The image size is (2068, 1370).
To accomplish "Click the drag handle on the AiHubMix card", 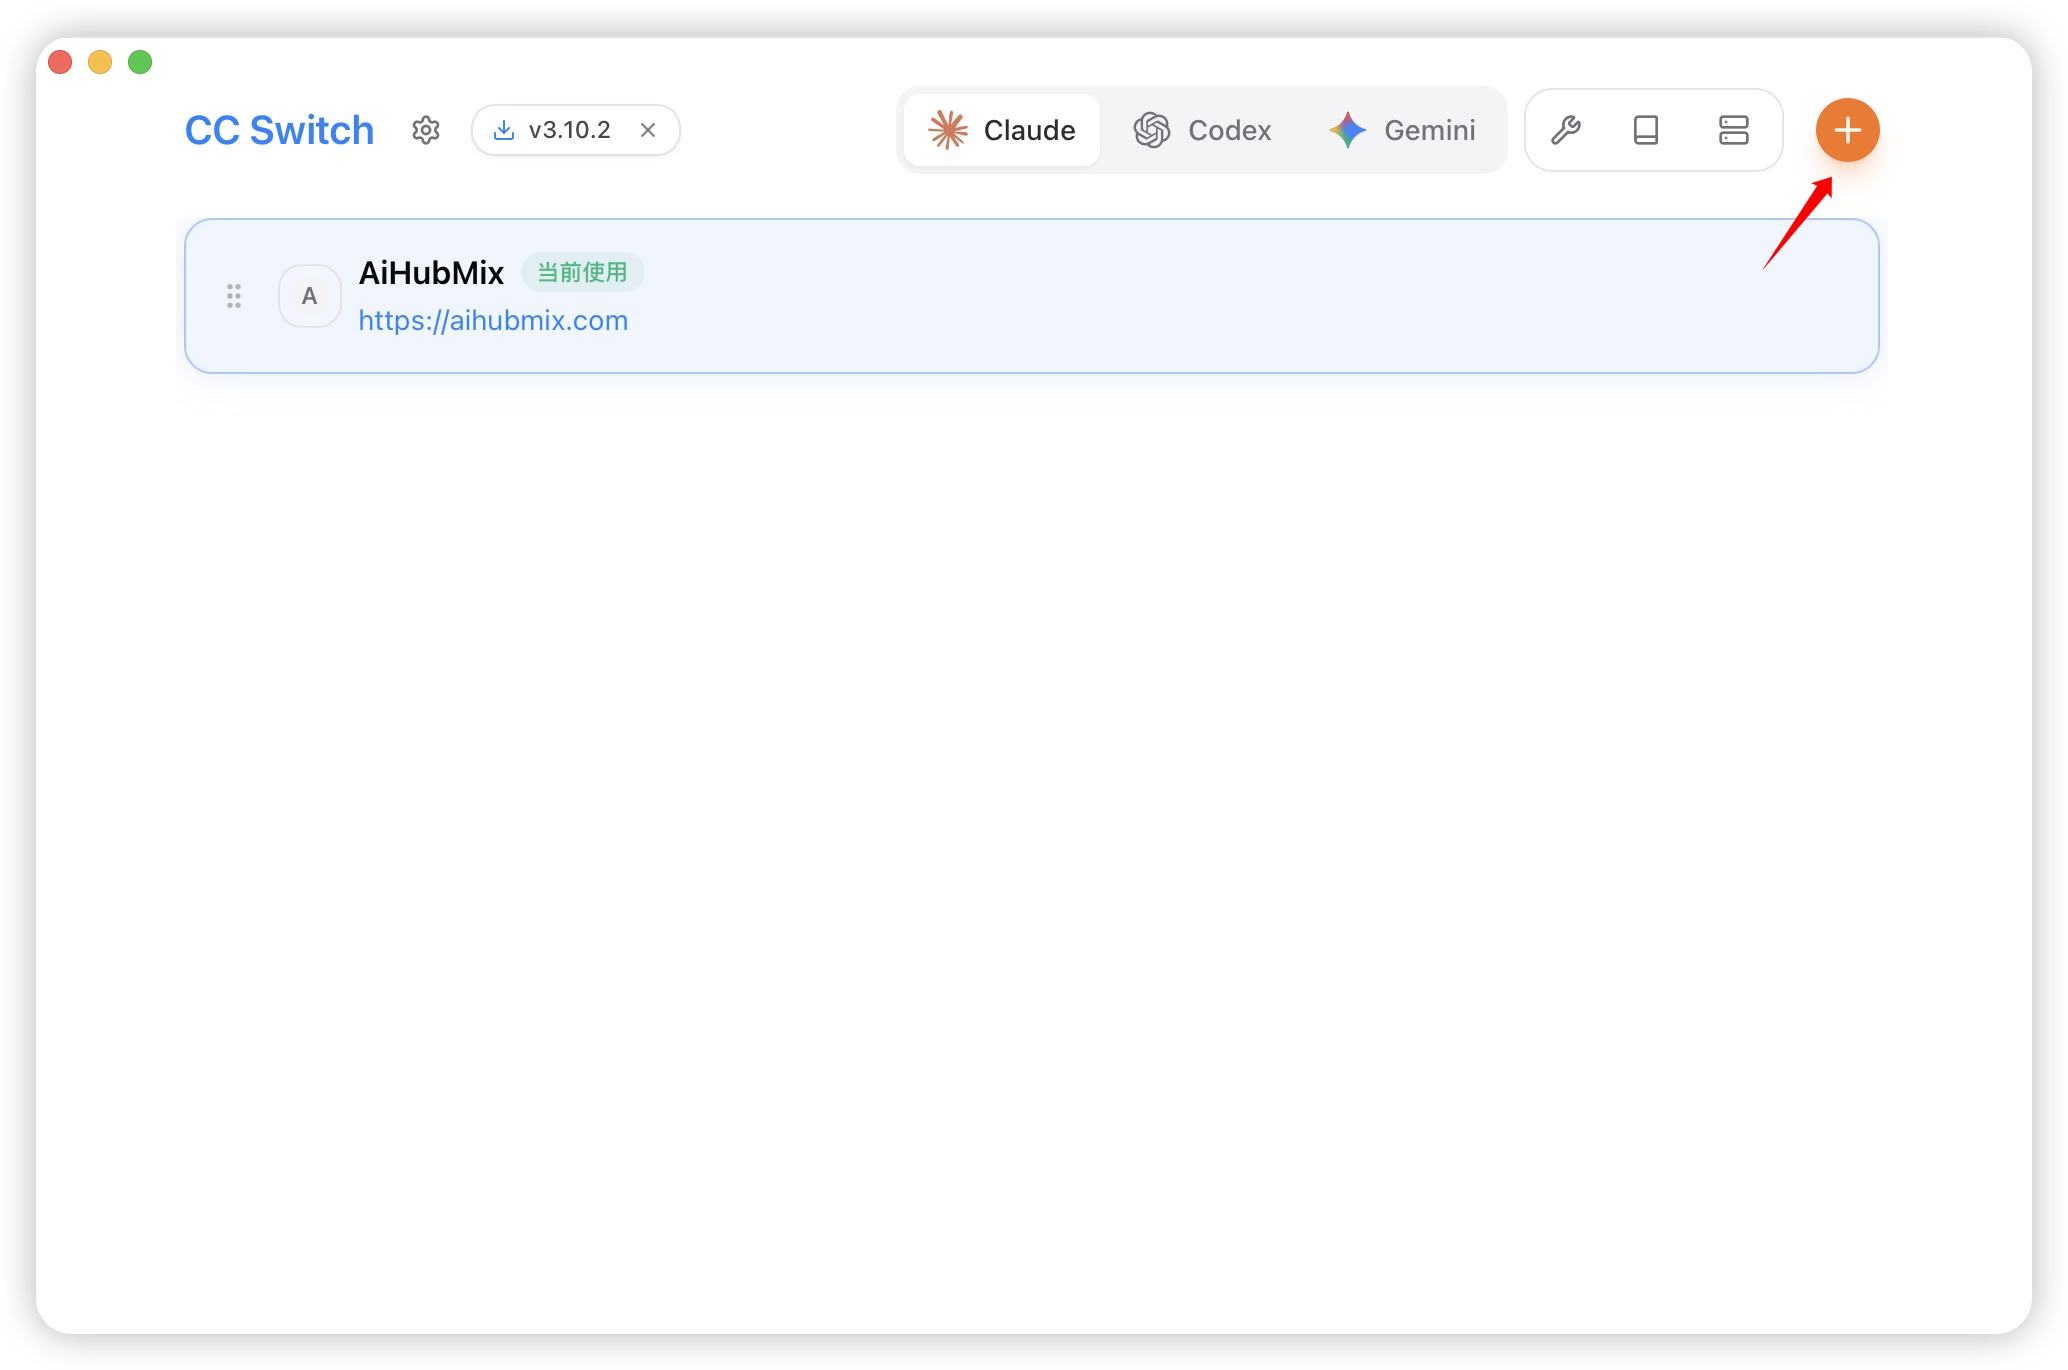I will (234, 296).
